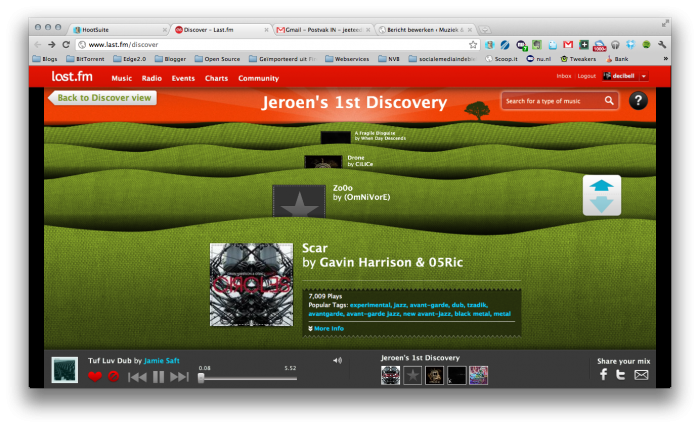
Task: Open the Music menu
Action: [x=121, y=78]
